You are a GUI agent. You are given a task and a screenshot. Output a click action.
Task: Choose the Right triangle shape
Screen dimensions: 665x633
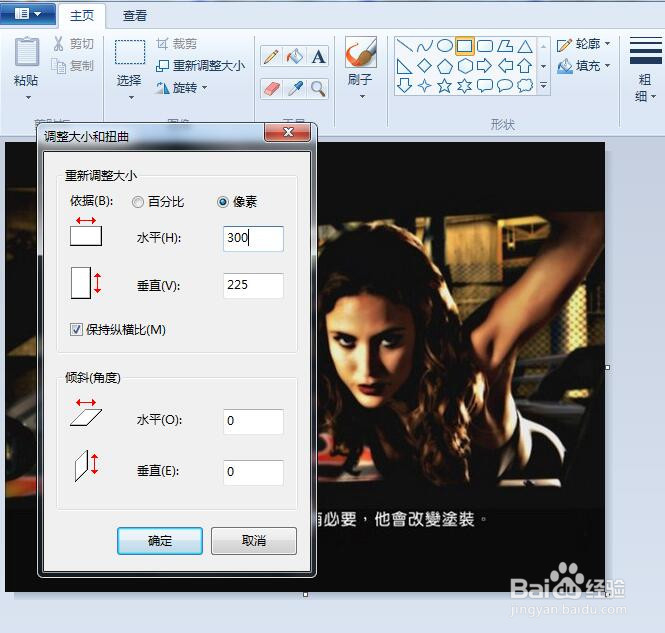coord(405,66)
